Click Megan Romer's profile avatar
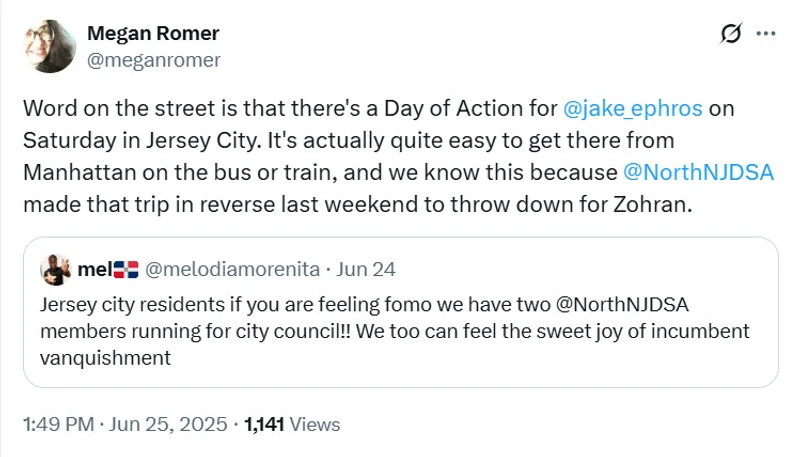Image resolution: width=800 pixels, height=457 pixels. (x=49, y=46)
